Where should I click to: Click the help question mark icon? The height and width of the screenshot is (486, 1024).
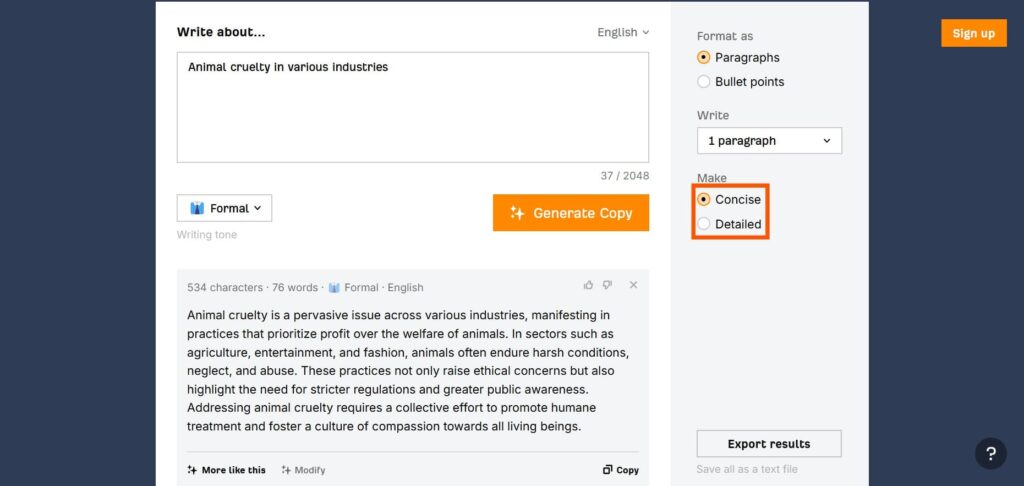(x=991, y=453)
